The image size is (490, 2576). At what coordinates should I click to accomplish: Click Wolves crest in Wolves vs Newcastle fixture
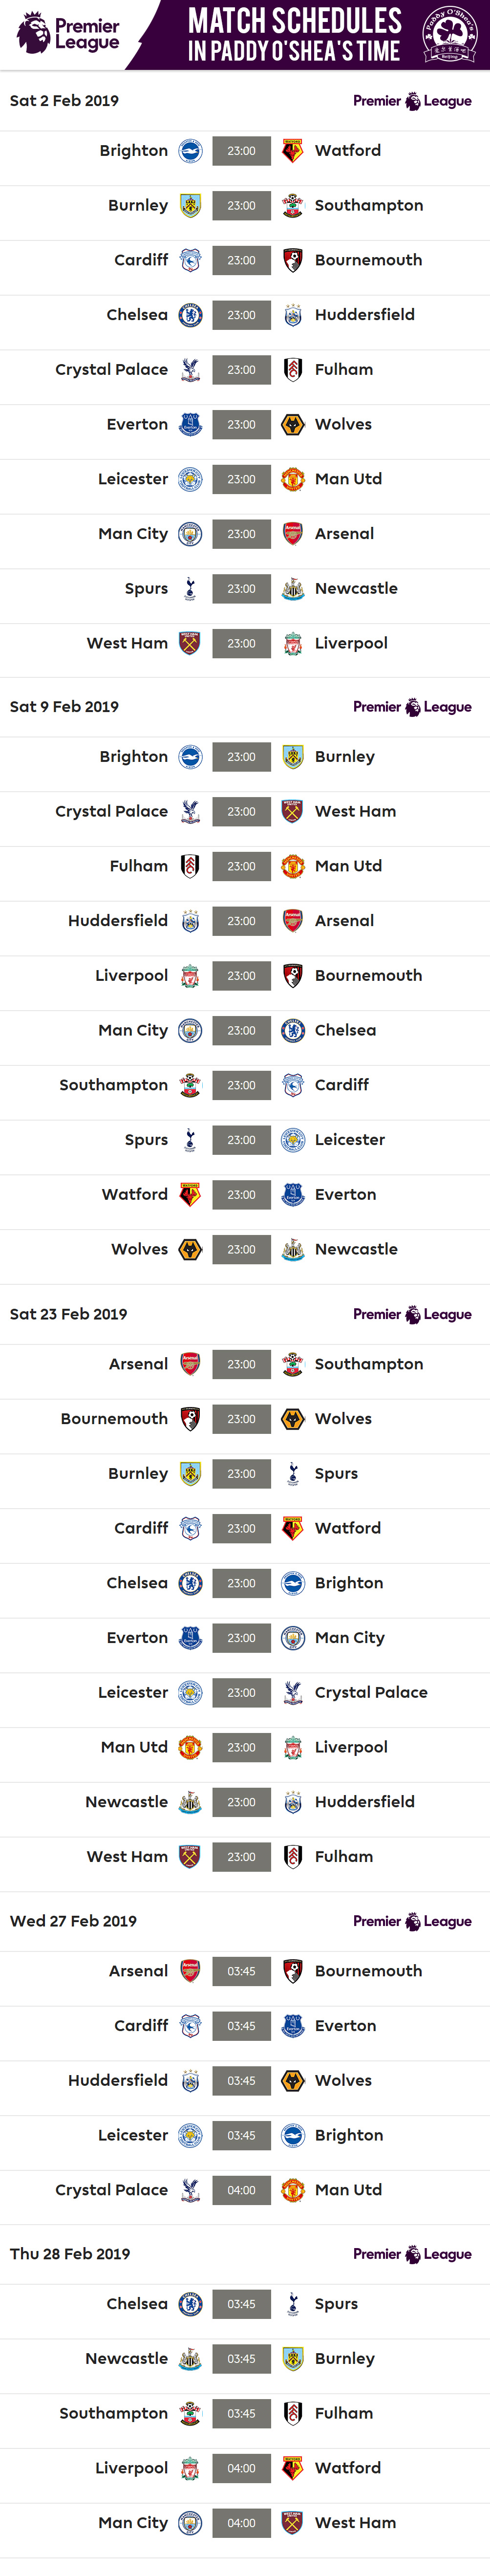(x=190, y=1249)
